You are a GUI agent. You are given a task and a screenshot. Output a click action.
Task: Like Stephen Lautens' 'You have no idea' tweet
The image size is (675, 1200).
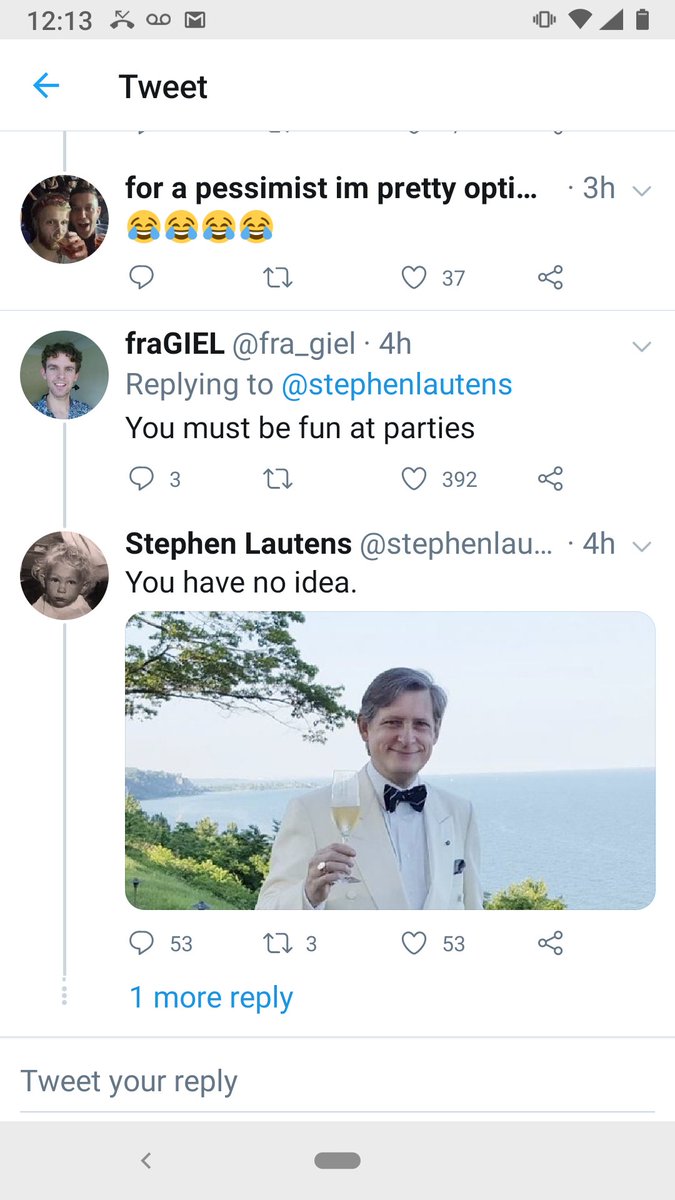coord(414,943)
